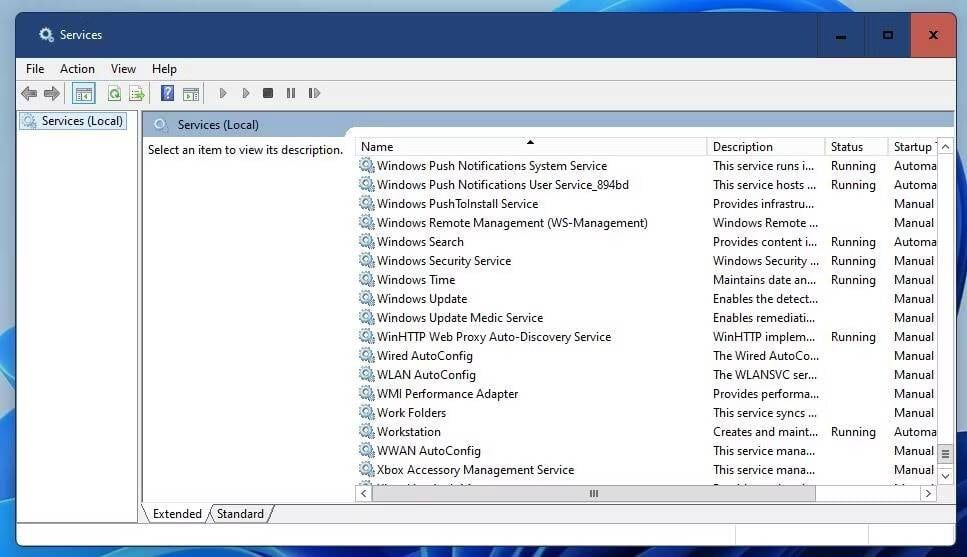Click the Export List toolbar icon
The width and height of the screenshot is (967, 557).
[137, 93]
